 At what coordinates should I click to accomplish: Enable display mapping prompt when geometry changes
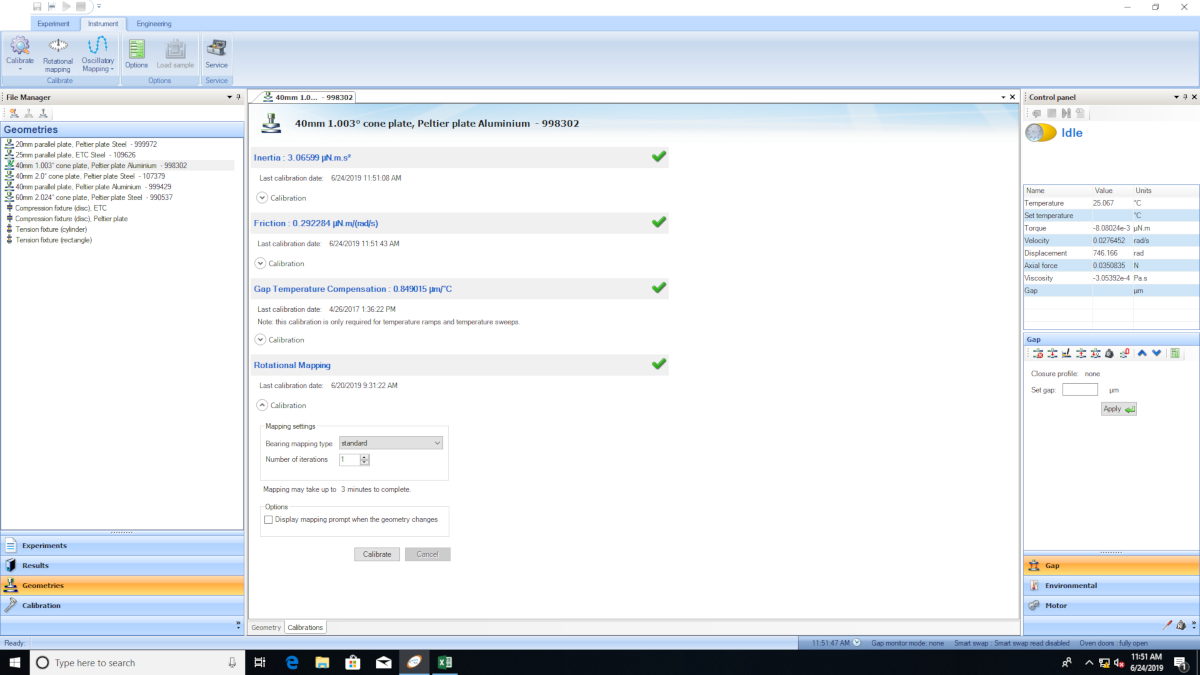268,520
